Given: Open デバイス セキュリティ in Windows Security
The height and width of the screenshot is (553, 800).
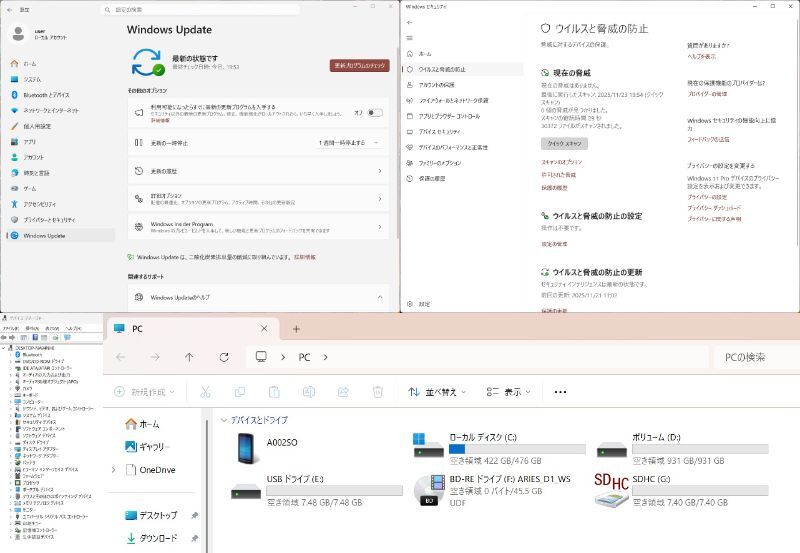Looking at the screenshot, I should [x=439, y=132].
